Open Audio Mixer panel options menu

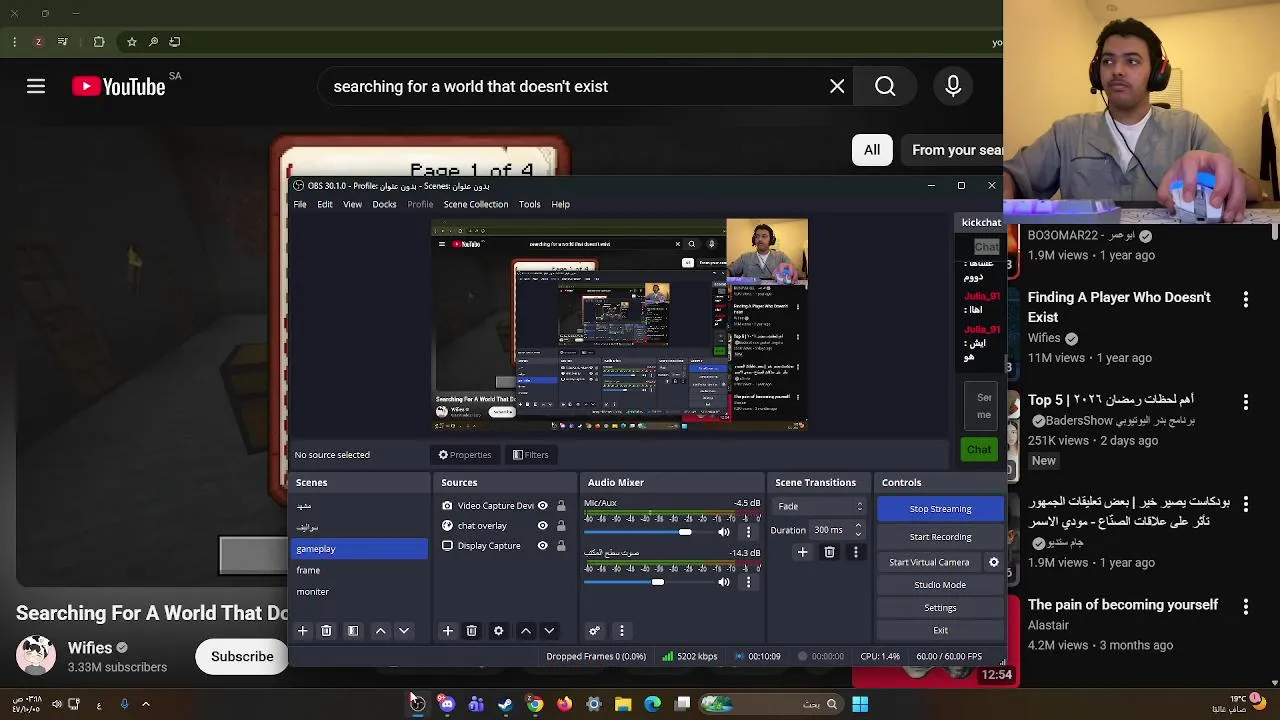pos(621,631)
